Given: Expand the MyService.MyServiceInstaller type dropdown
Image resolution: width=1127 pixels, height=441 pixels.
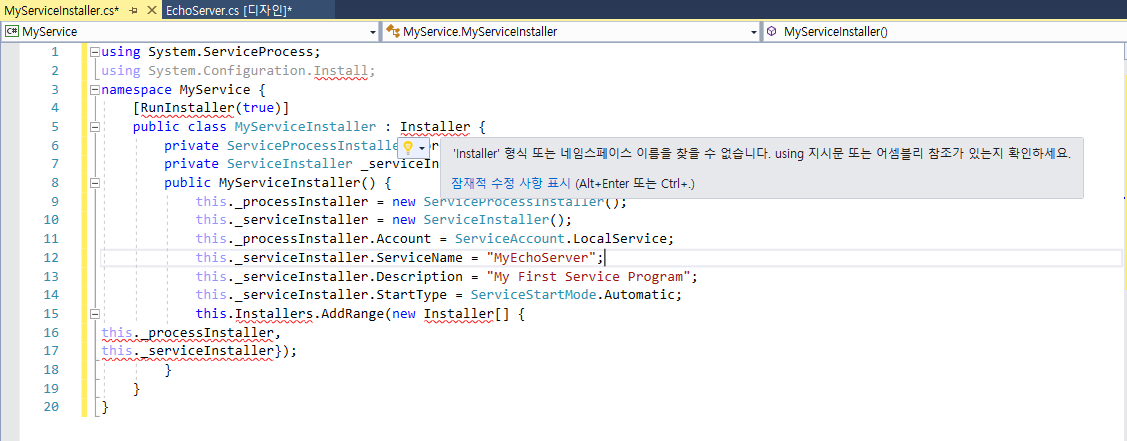Looking at the screenshot, I should pos(754,32).
